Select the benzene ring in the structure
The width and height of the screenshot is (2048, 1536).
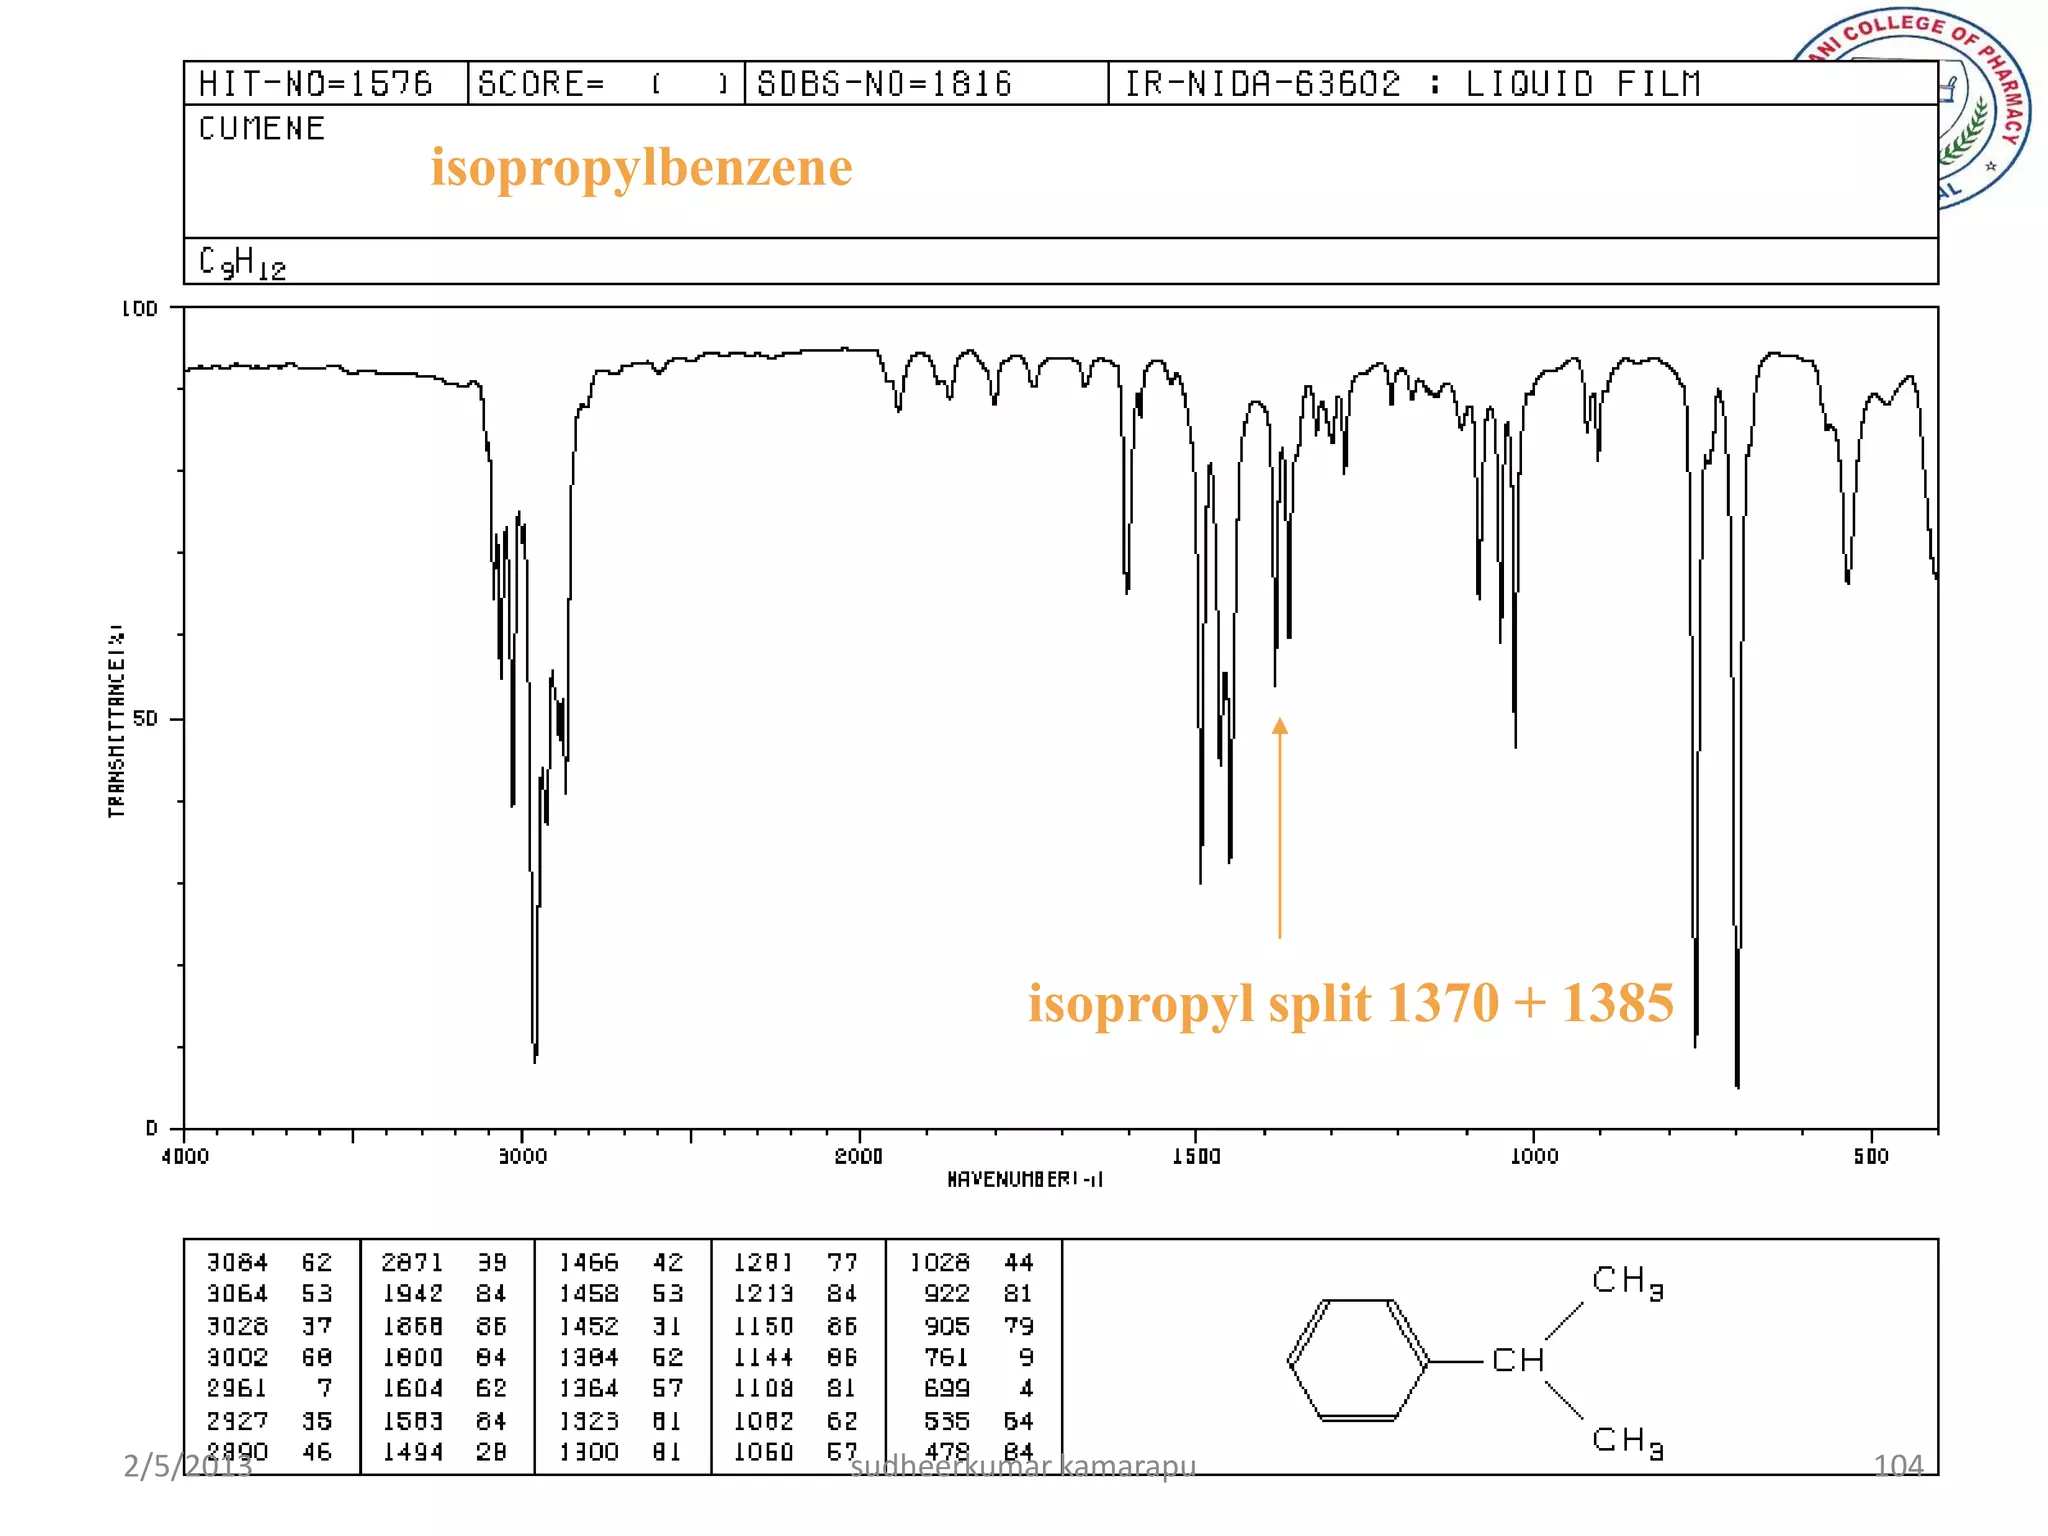(x=1358, y=1361)
